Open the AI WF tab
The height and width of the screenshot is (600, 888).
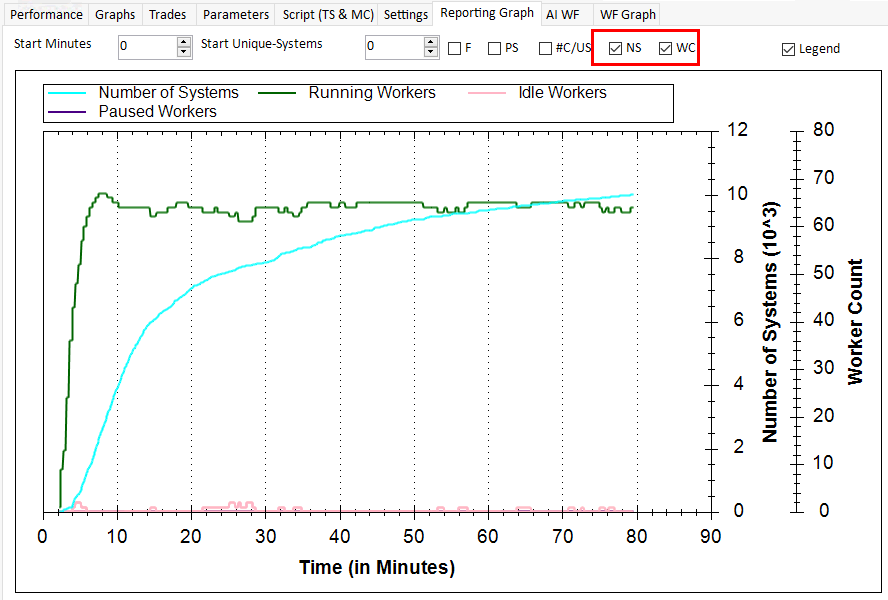(563, 15)
